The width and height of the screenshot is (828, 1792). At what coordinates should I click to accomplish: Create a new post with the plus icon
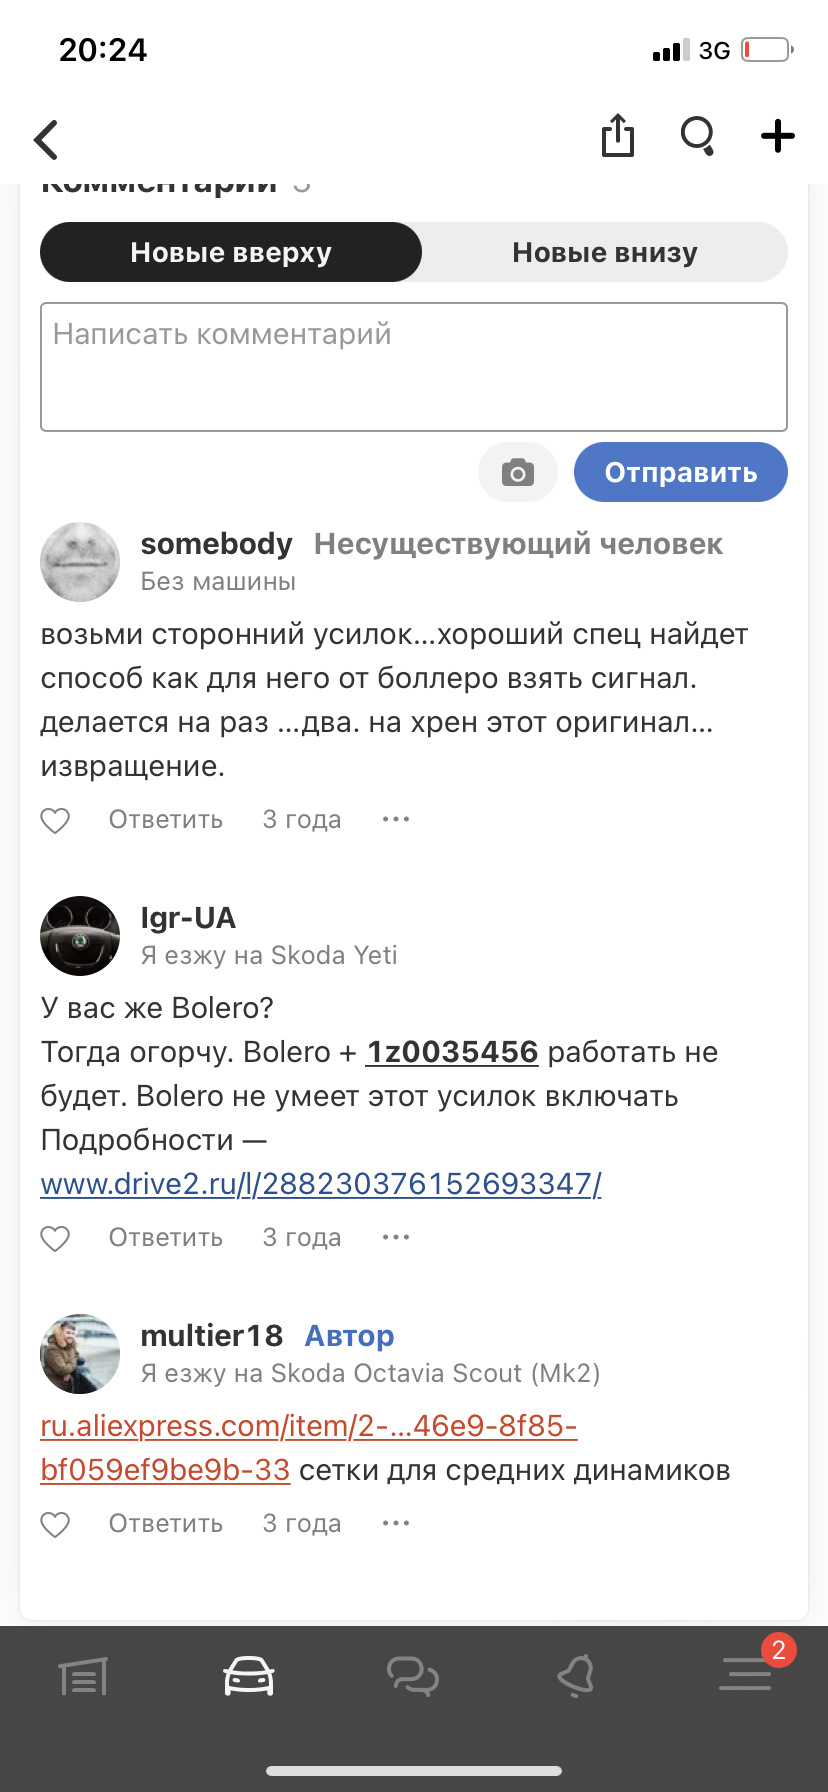coord(776,137)
